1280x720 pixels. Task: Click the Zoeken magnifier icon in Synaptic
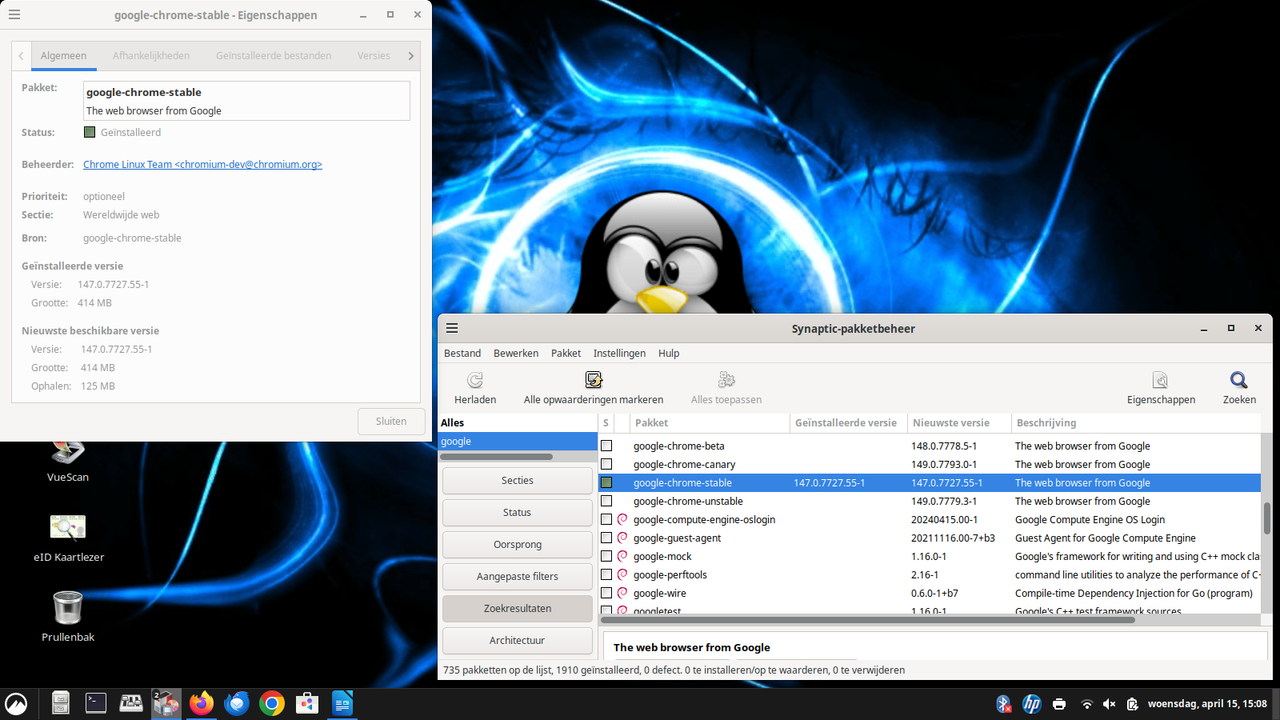(x=1239, y=380)
